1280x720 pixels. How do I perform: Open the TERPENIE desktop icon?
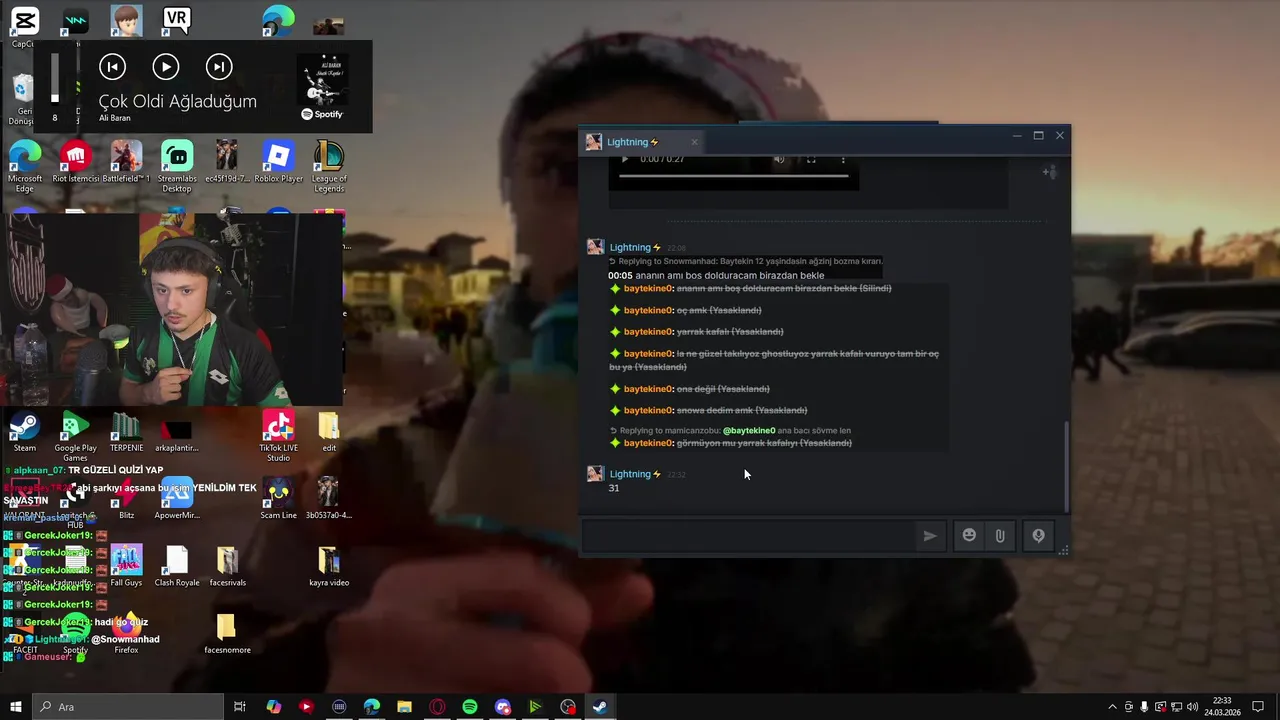click(126, 432)
